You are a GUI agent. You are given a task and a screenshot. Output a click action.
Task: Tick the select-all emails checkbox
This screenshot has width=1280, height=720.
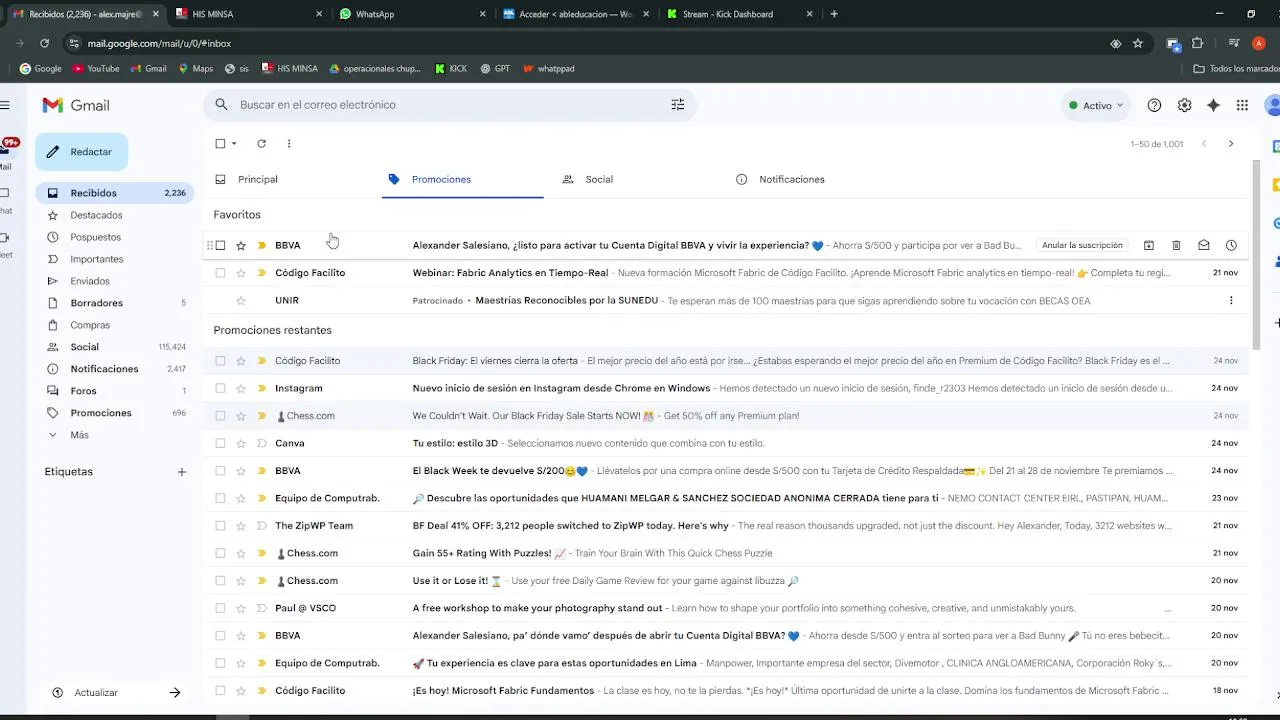(220, 144)
